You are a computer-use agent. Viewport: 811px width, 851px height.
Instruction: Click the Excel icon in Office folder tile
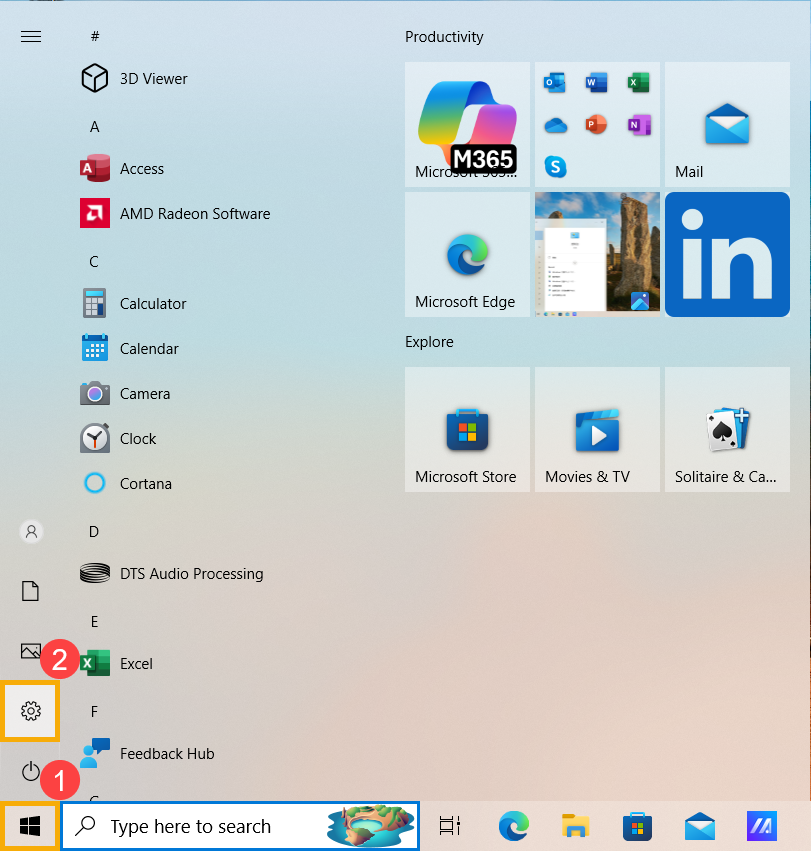tap(639, 83)
